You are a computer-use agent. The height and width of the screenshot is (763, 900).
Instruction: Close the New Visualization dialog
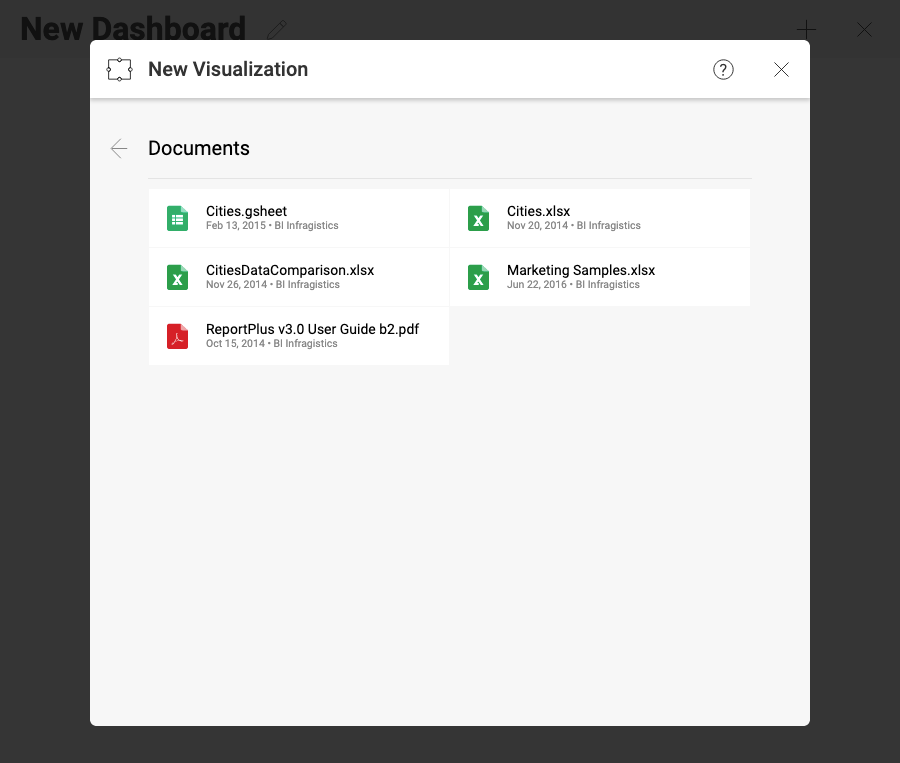[x=781, y=69]
